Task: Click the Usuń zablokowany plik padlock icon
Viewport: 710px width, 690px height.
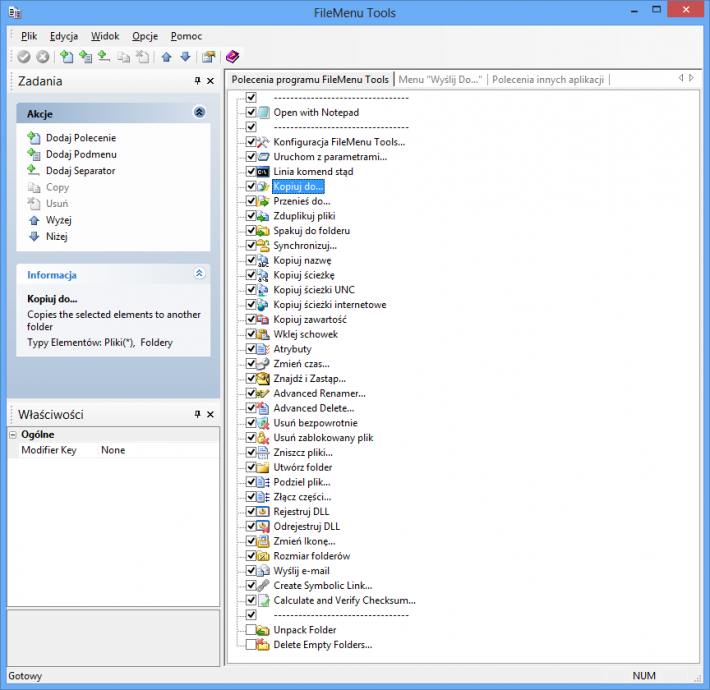Action: pos(263,438)
